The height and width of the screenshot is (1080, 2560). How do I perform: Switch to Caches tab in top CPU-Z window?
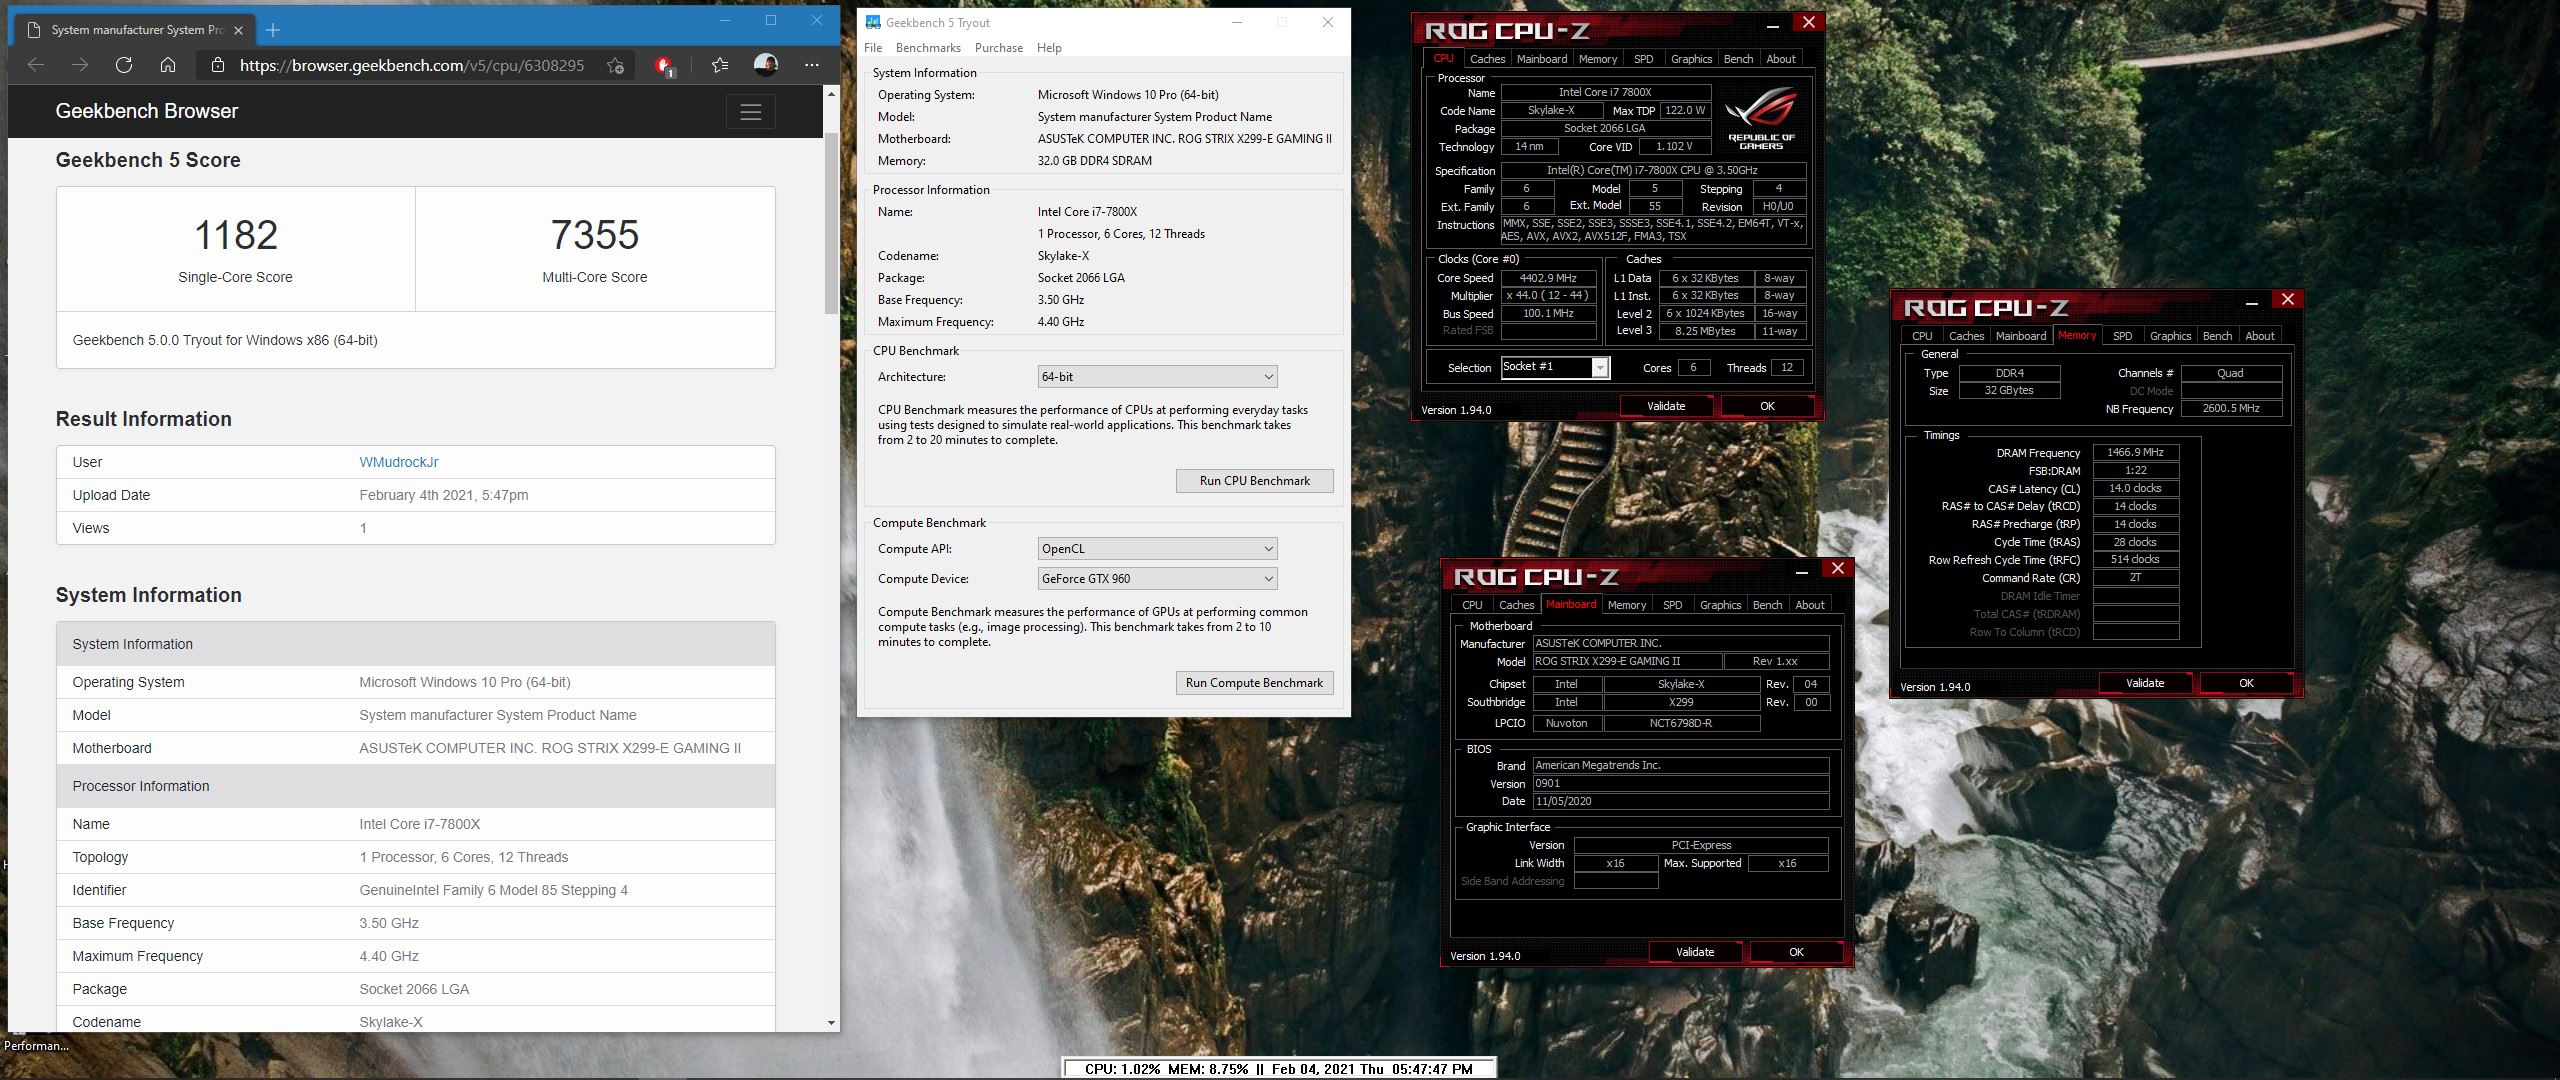tap(1487, 59)
